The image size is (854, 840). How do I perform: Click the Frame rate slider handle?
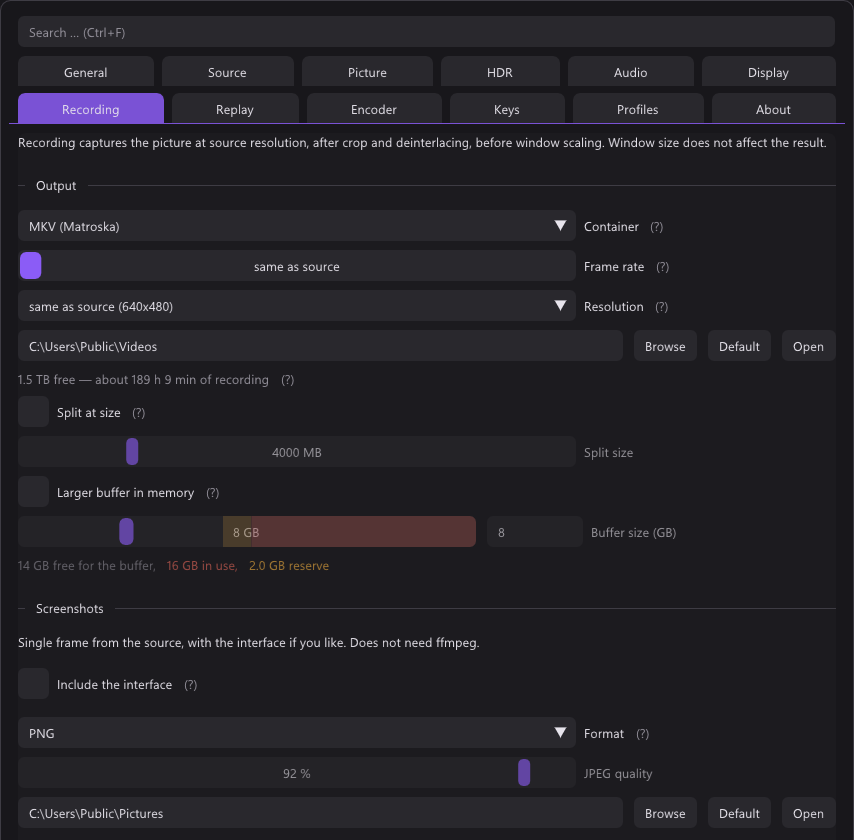(30, 266)
